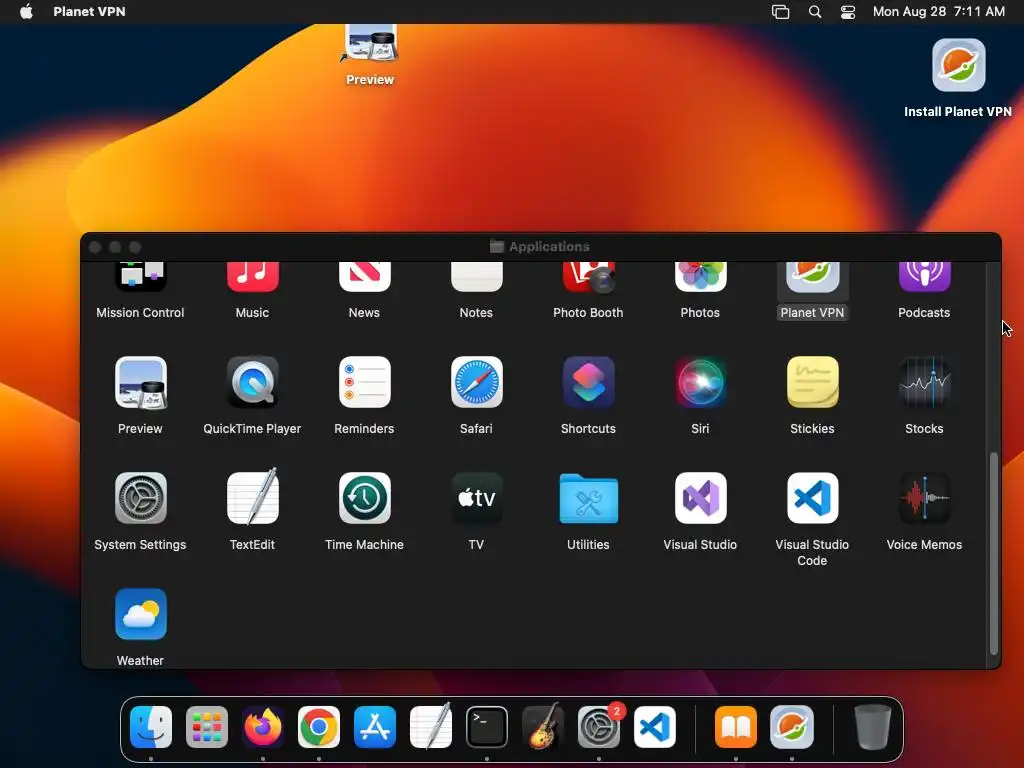Open the Stickies app
Viewport: 1024px width, 768px height.
pyautogui.click(x=812, y=383)
